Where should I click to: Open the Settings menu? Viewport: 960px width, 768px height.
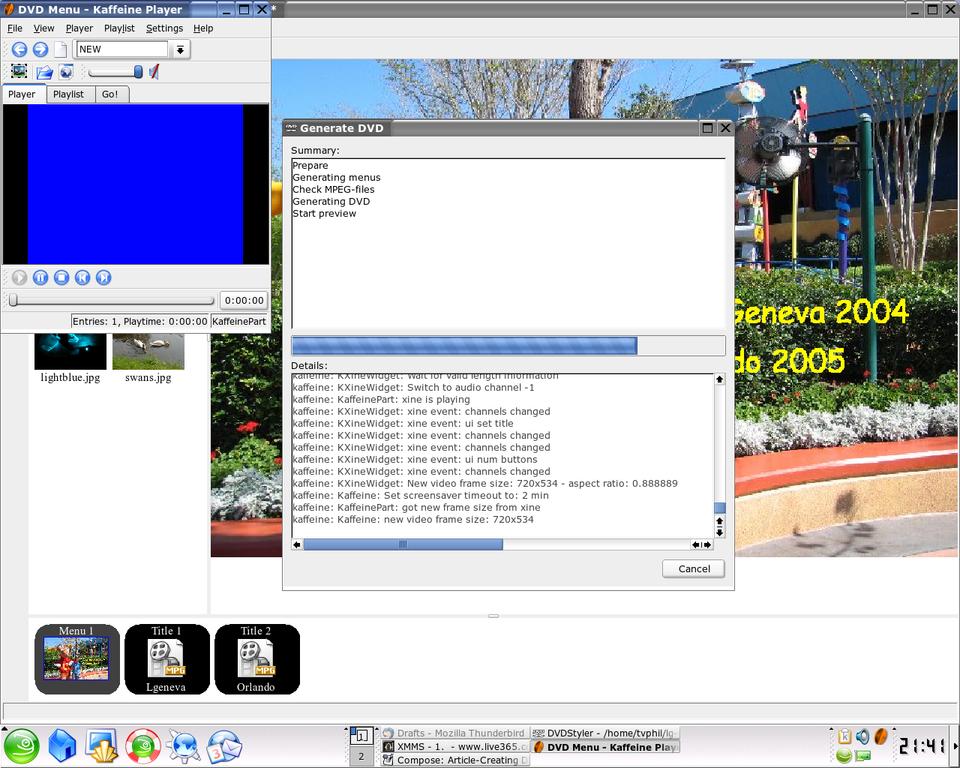(164, 28)
